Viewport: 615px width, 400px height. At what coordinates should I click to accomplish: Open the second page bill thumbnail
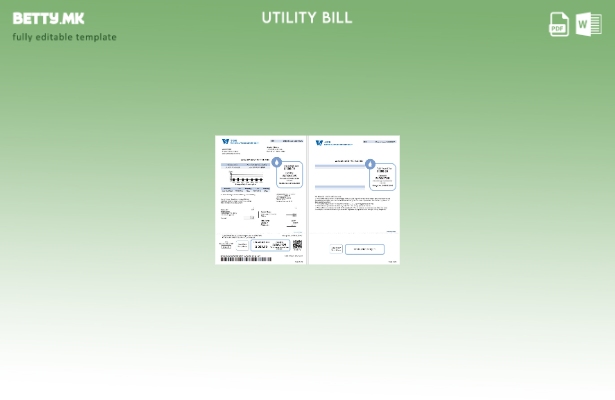(x=354, y=200)
